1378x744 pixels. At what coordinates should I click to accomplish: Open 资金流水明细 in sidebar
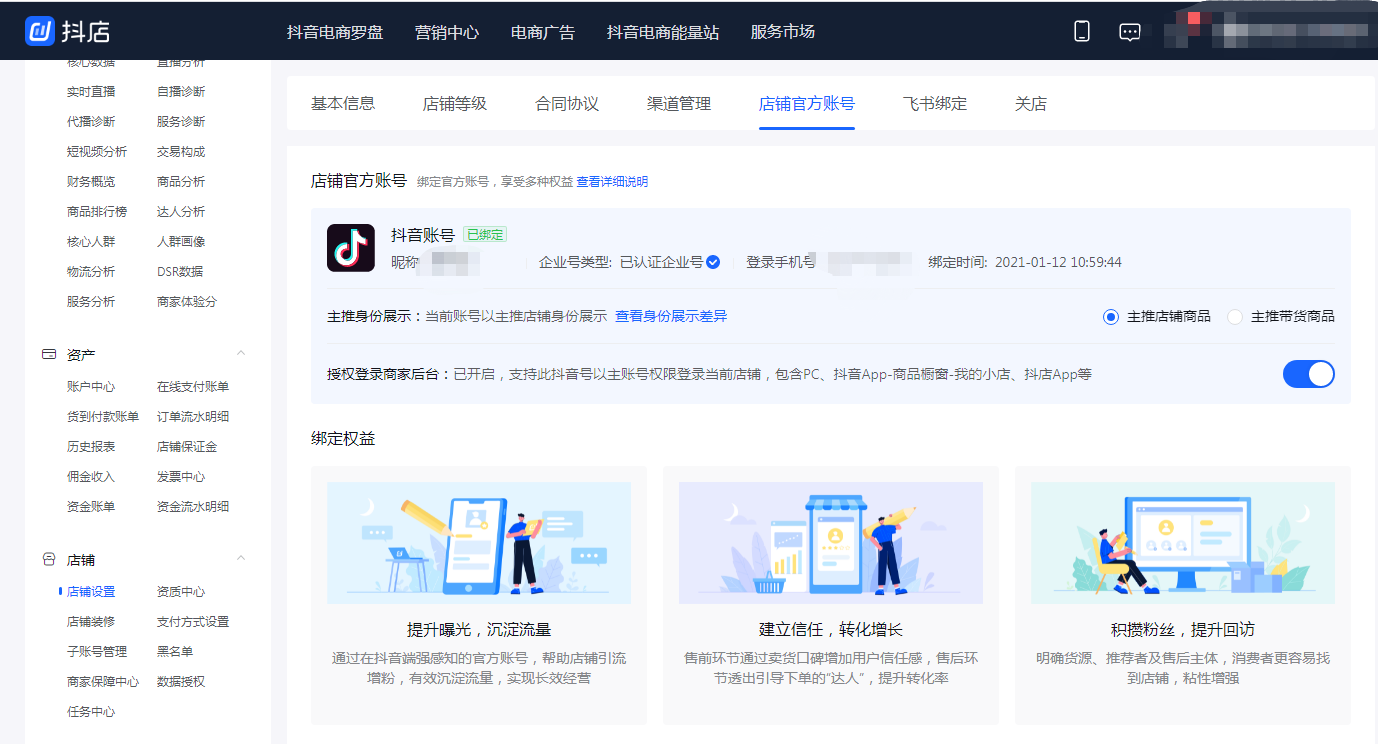tap(193, 506)
